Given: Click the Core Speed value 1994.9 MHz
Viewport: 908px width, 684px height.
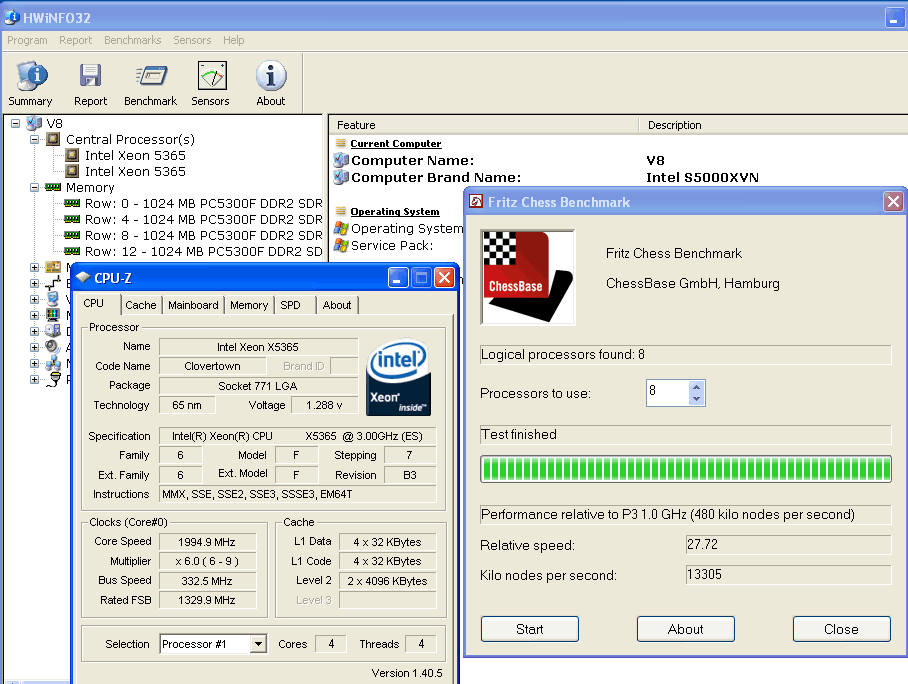Looking at the screenshot, I should point(207,542).
